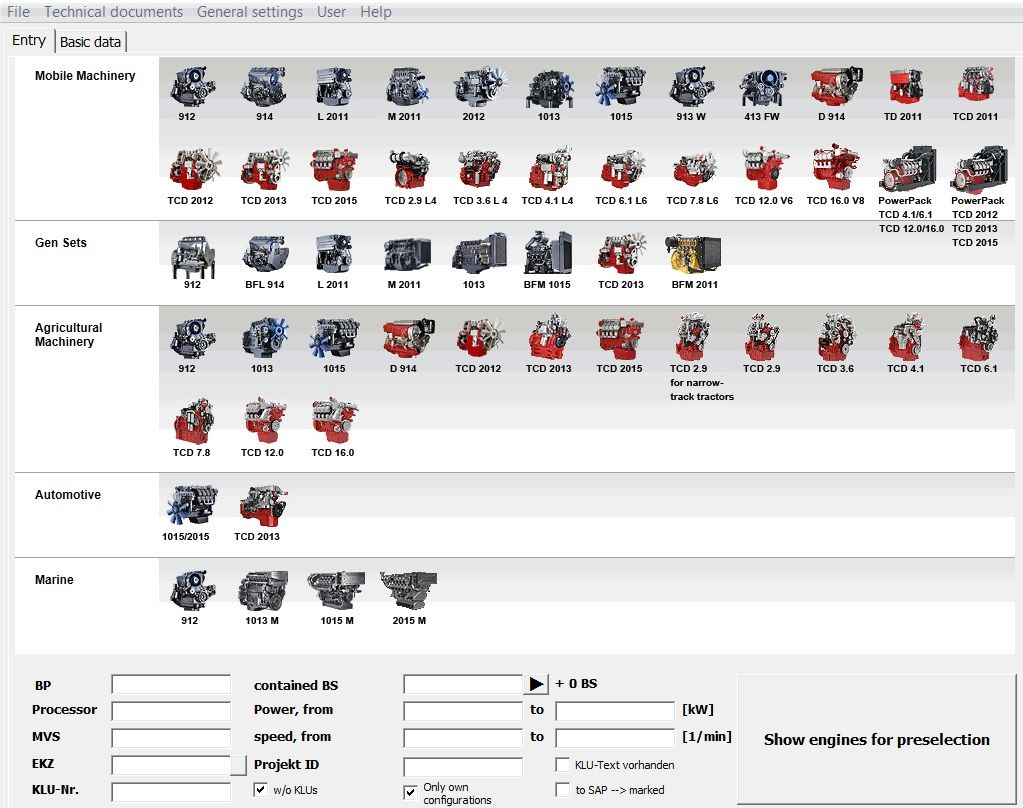Screen dimensions: 1023x808
Task: Open the General settings menu
Action: (250, 12)
